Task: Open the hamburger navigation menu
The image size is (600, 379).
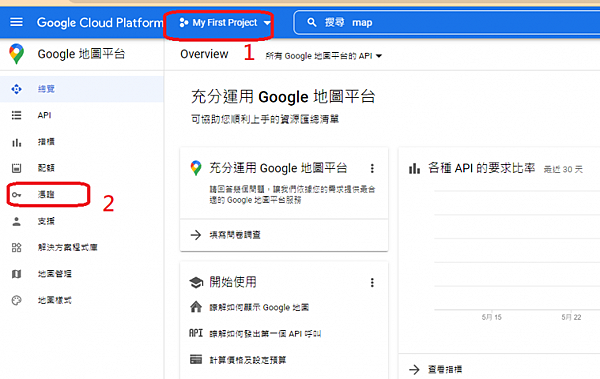Action: (16, 22)
